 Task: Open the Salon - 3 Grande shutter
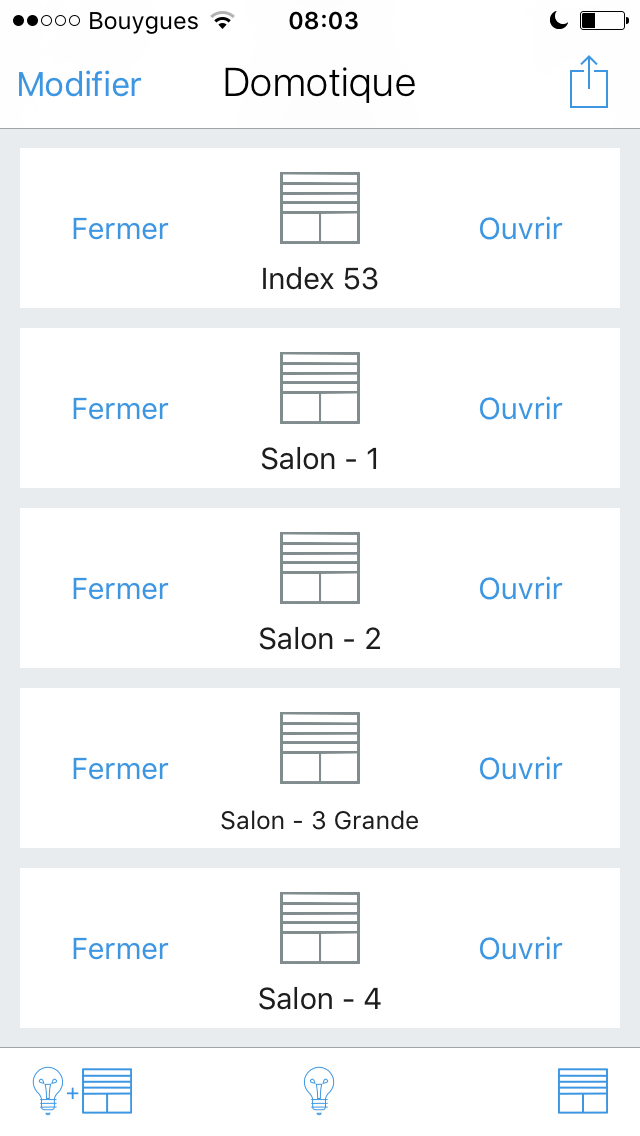tap(520, 769)
